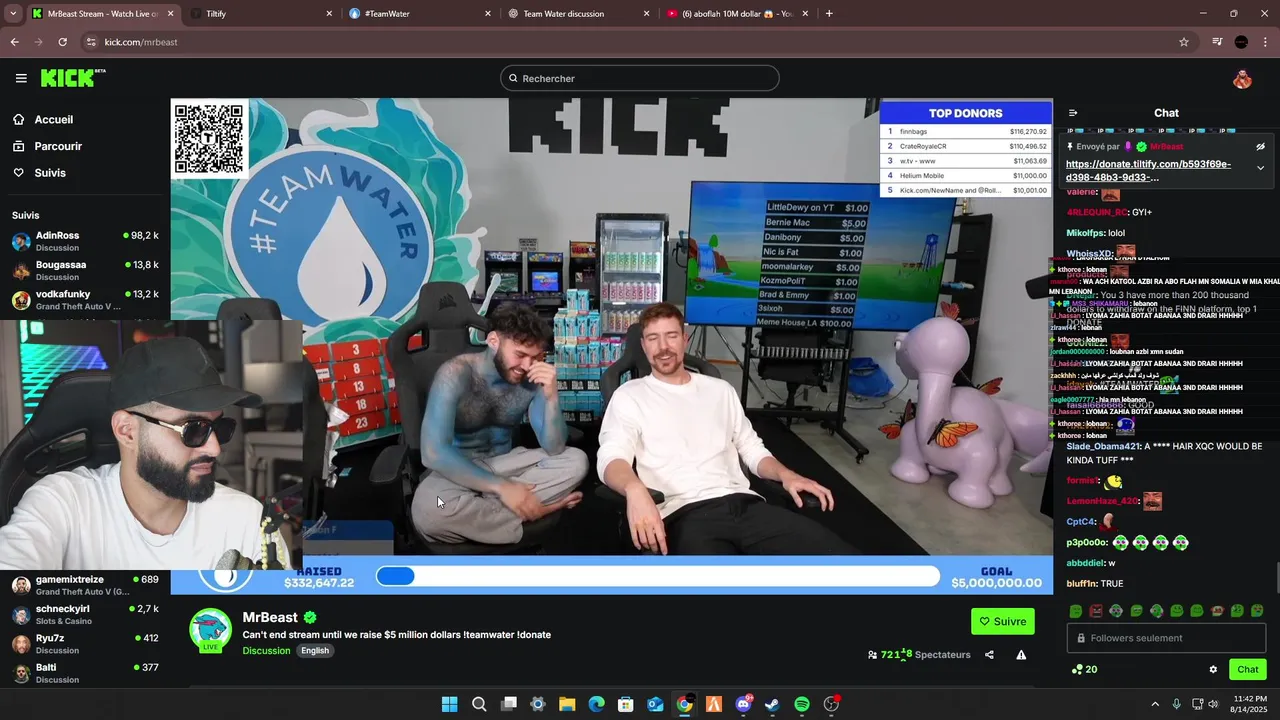Open Task View on taskbar
Image resolution: width=1280 pixels, height=720 pixels.
(x=509, y=704)
